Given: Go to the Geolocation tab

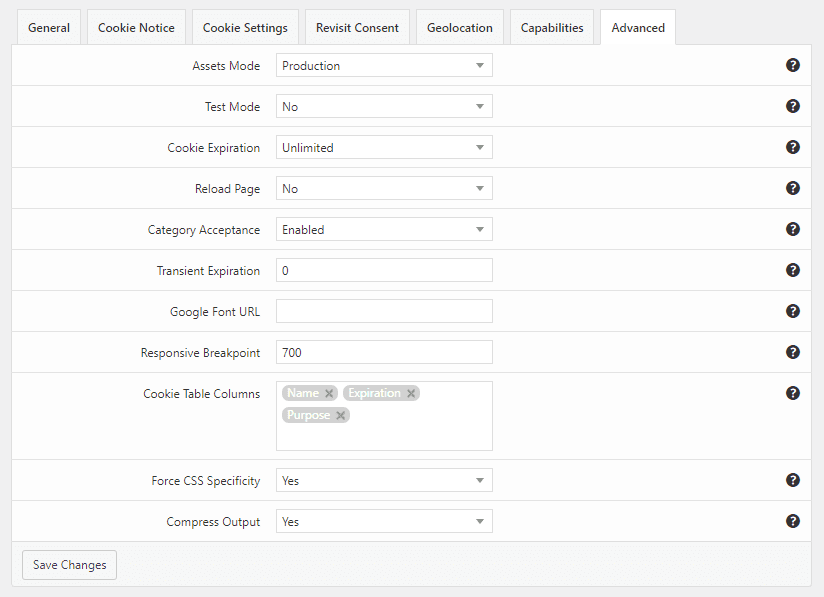Looking at the screenshot, I should coord(459,28).
